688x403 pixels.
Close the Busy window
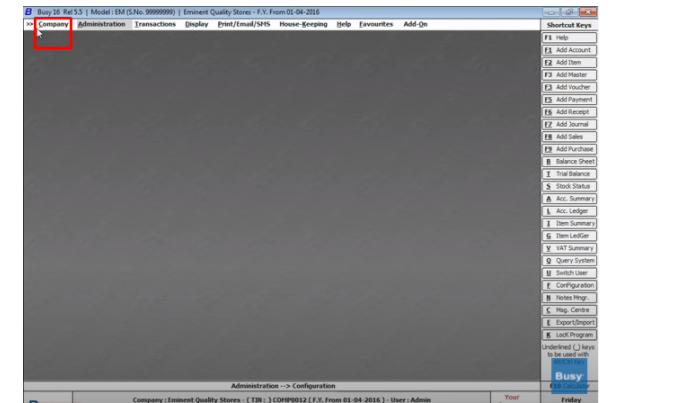tap(588, 12)
